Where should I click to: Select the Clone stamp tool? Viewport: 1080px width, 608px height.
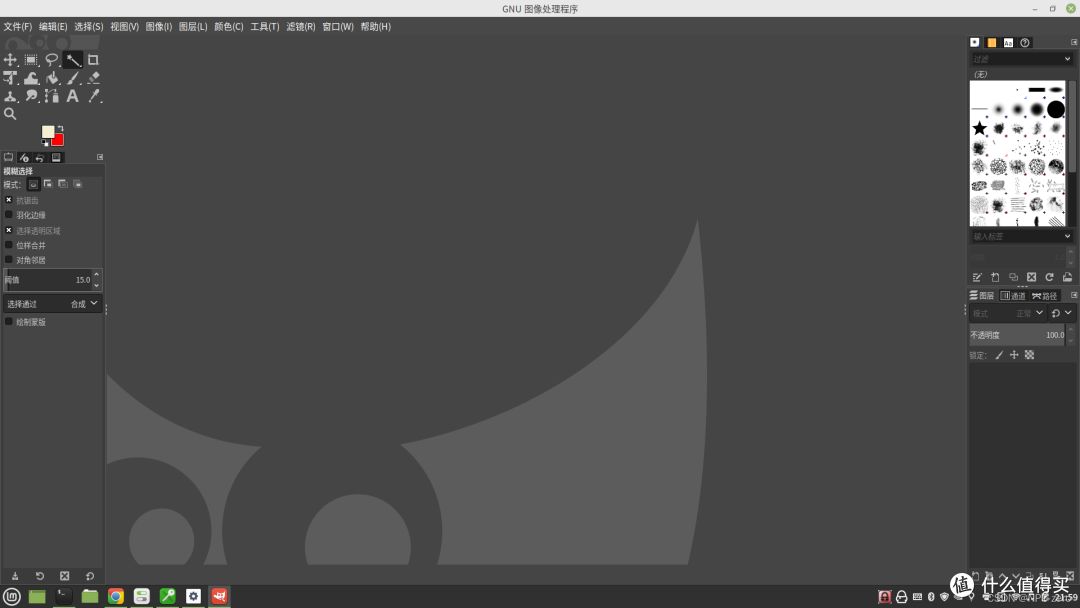(x=10, y=96)
